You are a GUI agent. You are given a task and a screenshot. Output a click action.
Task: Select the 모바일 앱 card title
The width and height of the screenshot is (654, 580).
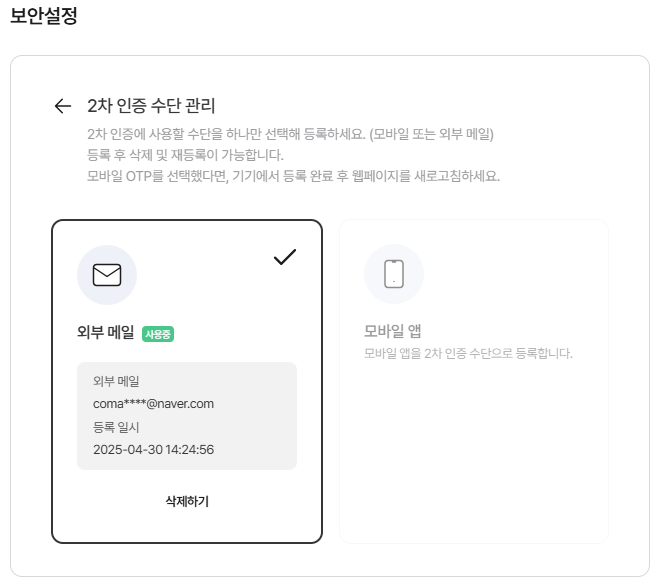pyautogui.click(x=393, y=332)
